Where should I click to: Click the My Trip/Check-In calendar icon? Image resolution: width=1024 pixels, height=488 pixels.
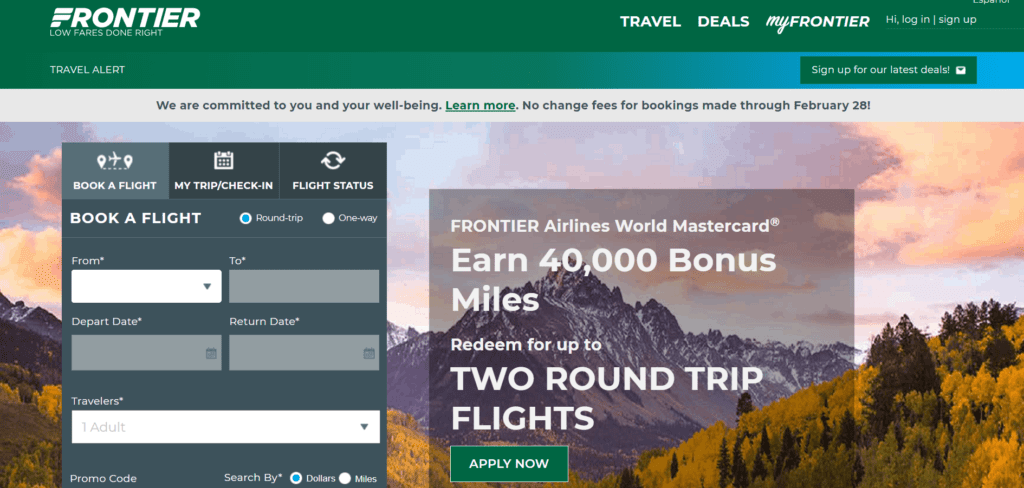224,161
